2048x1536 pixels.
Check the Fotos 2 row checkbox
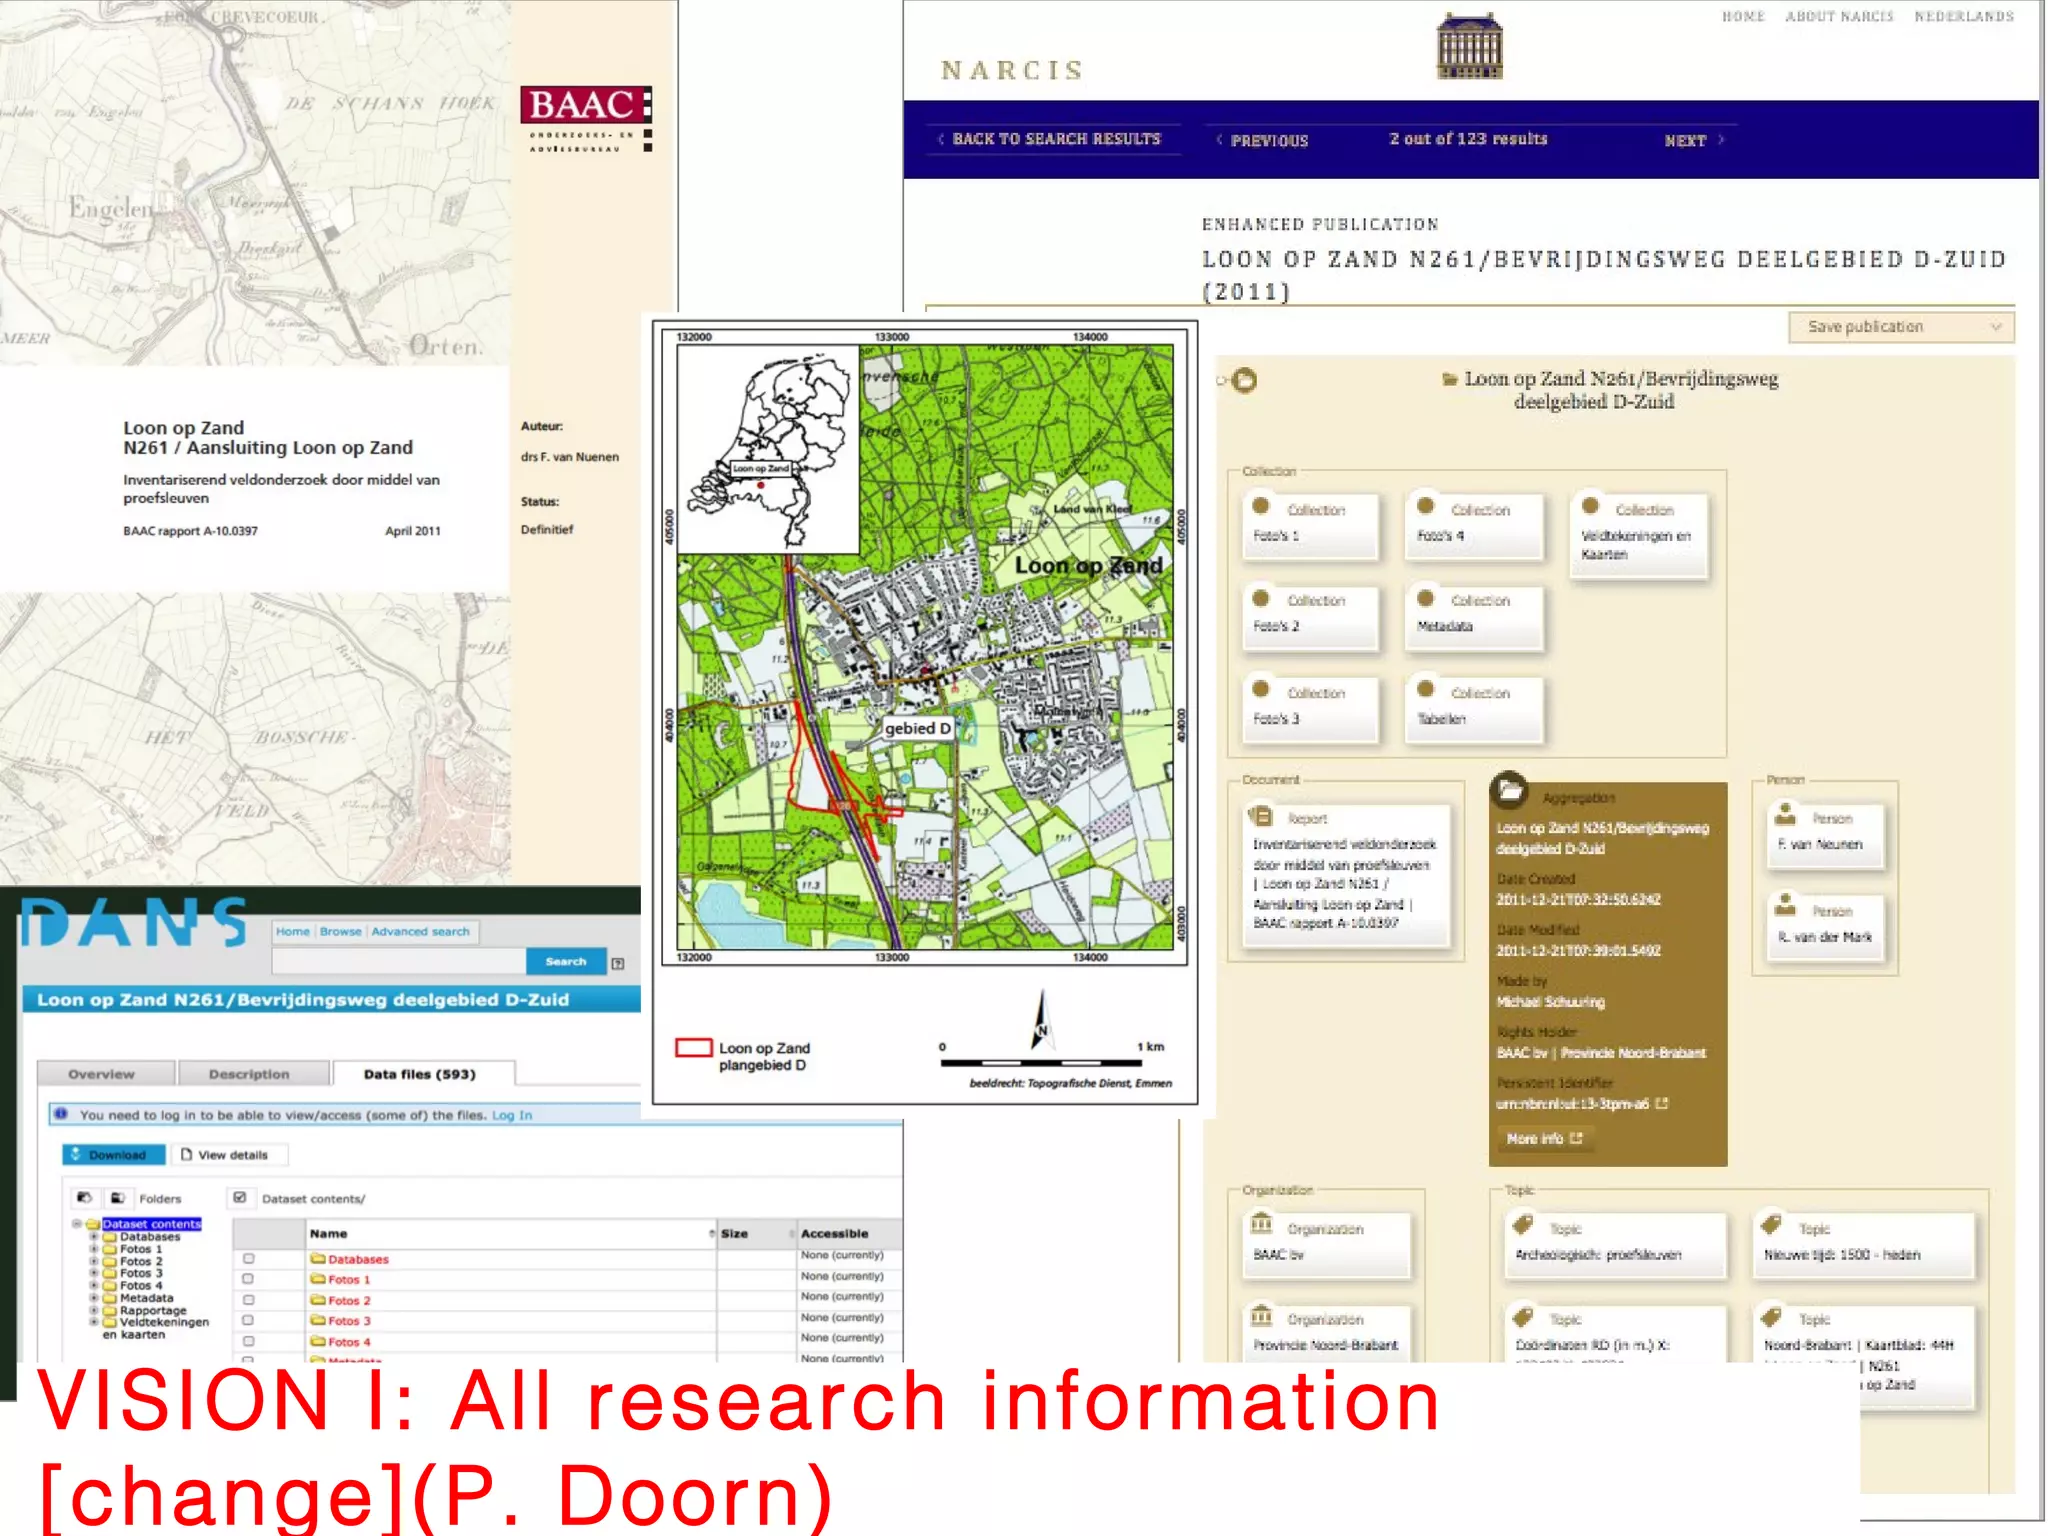point(248,1300)
